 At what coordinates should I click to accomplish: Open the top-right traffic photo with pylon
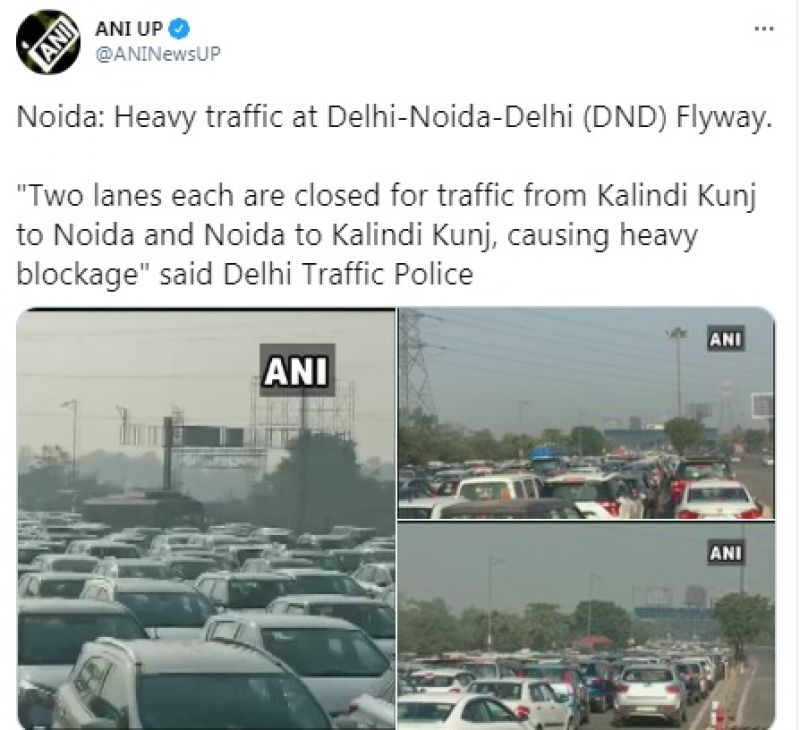point(586,413)
